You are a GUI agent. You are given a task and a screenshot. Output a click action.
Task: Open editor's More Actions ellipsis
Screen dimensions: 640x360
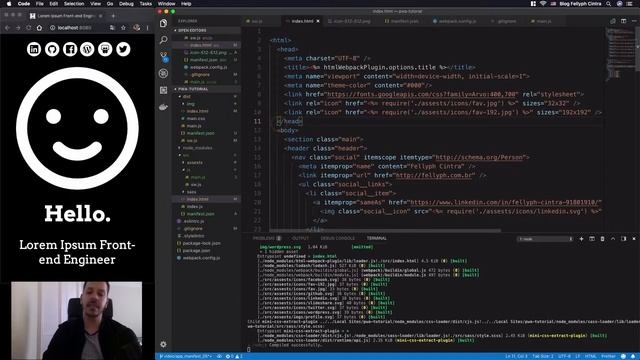634,21
